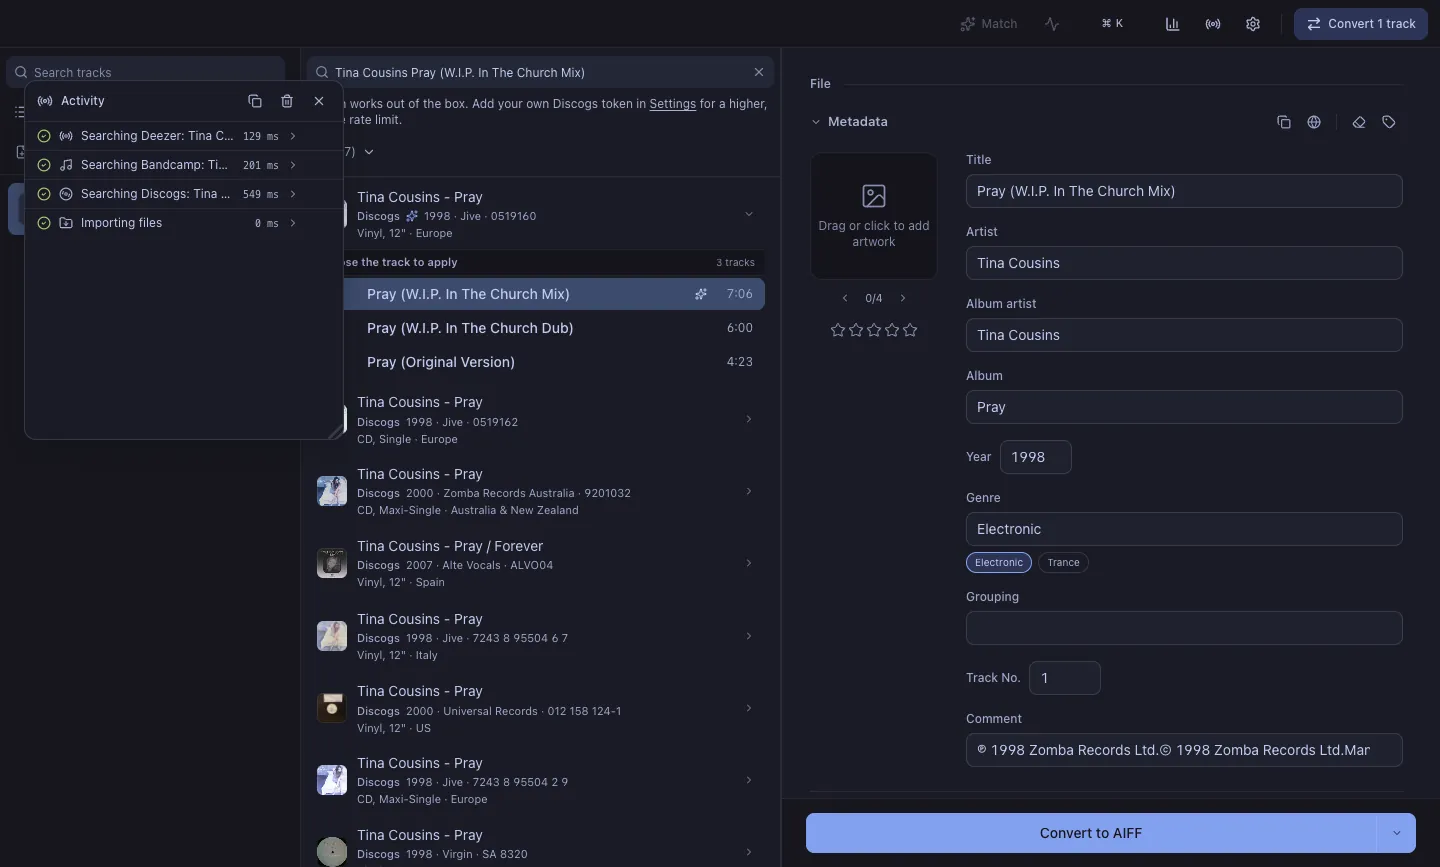Image resolution: width=1440 pixels, height=867 pixels.
Task: Collapse the Discogs Jive 0519160 result
Action: (748, 214)
